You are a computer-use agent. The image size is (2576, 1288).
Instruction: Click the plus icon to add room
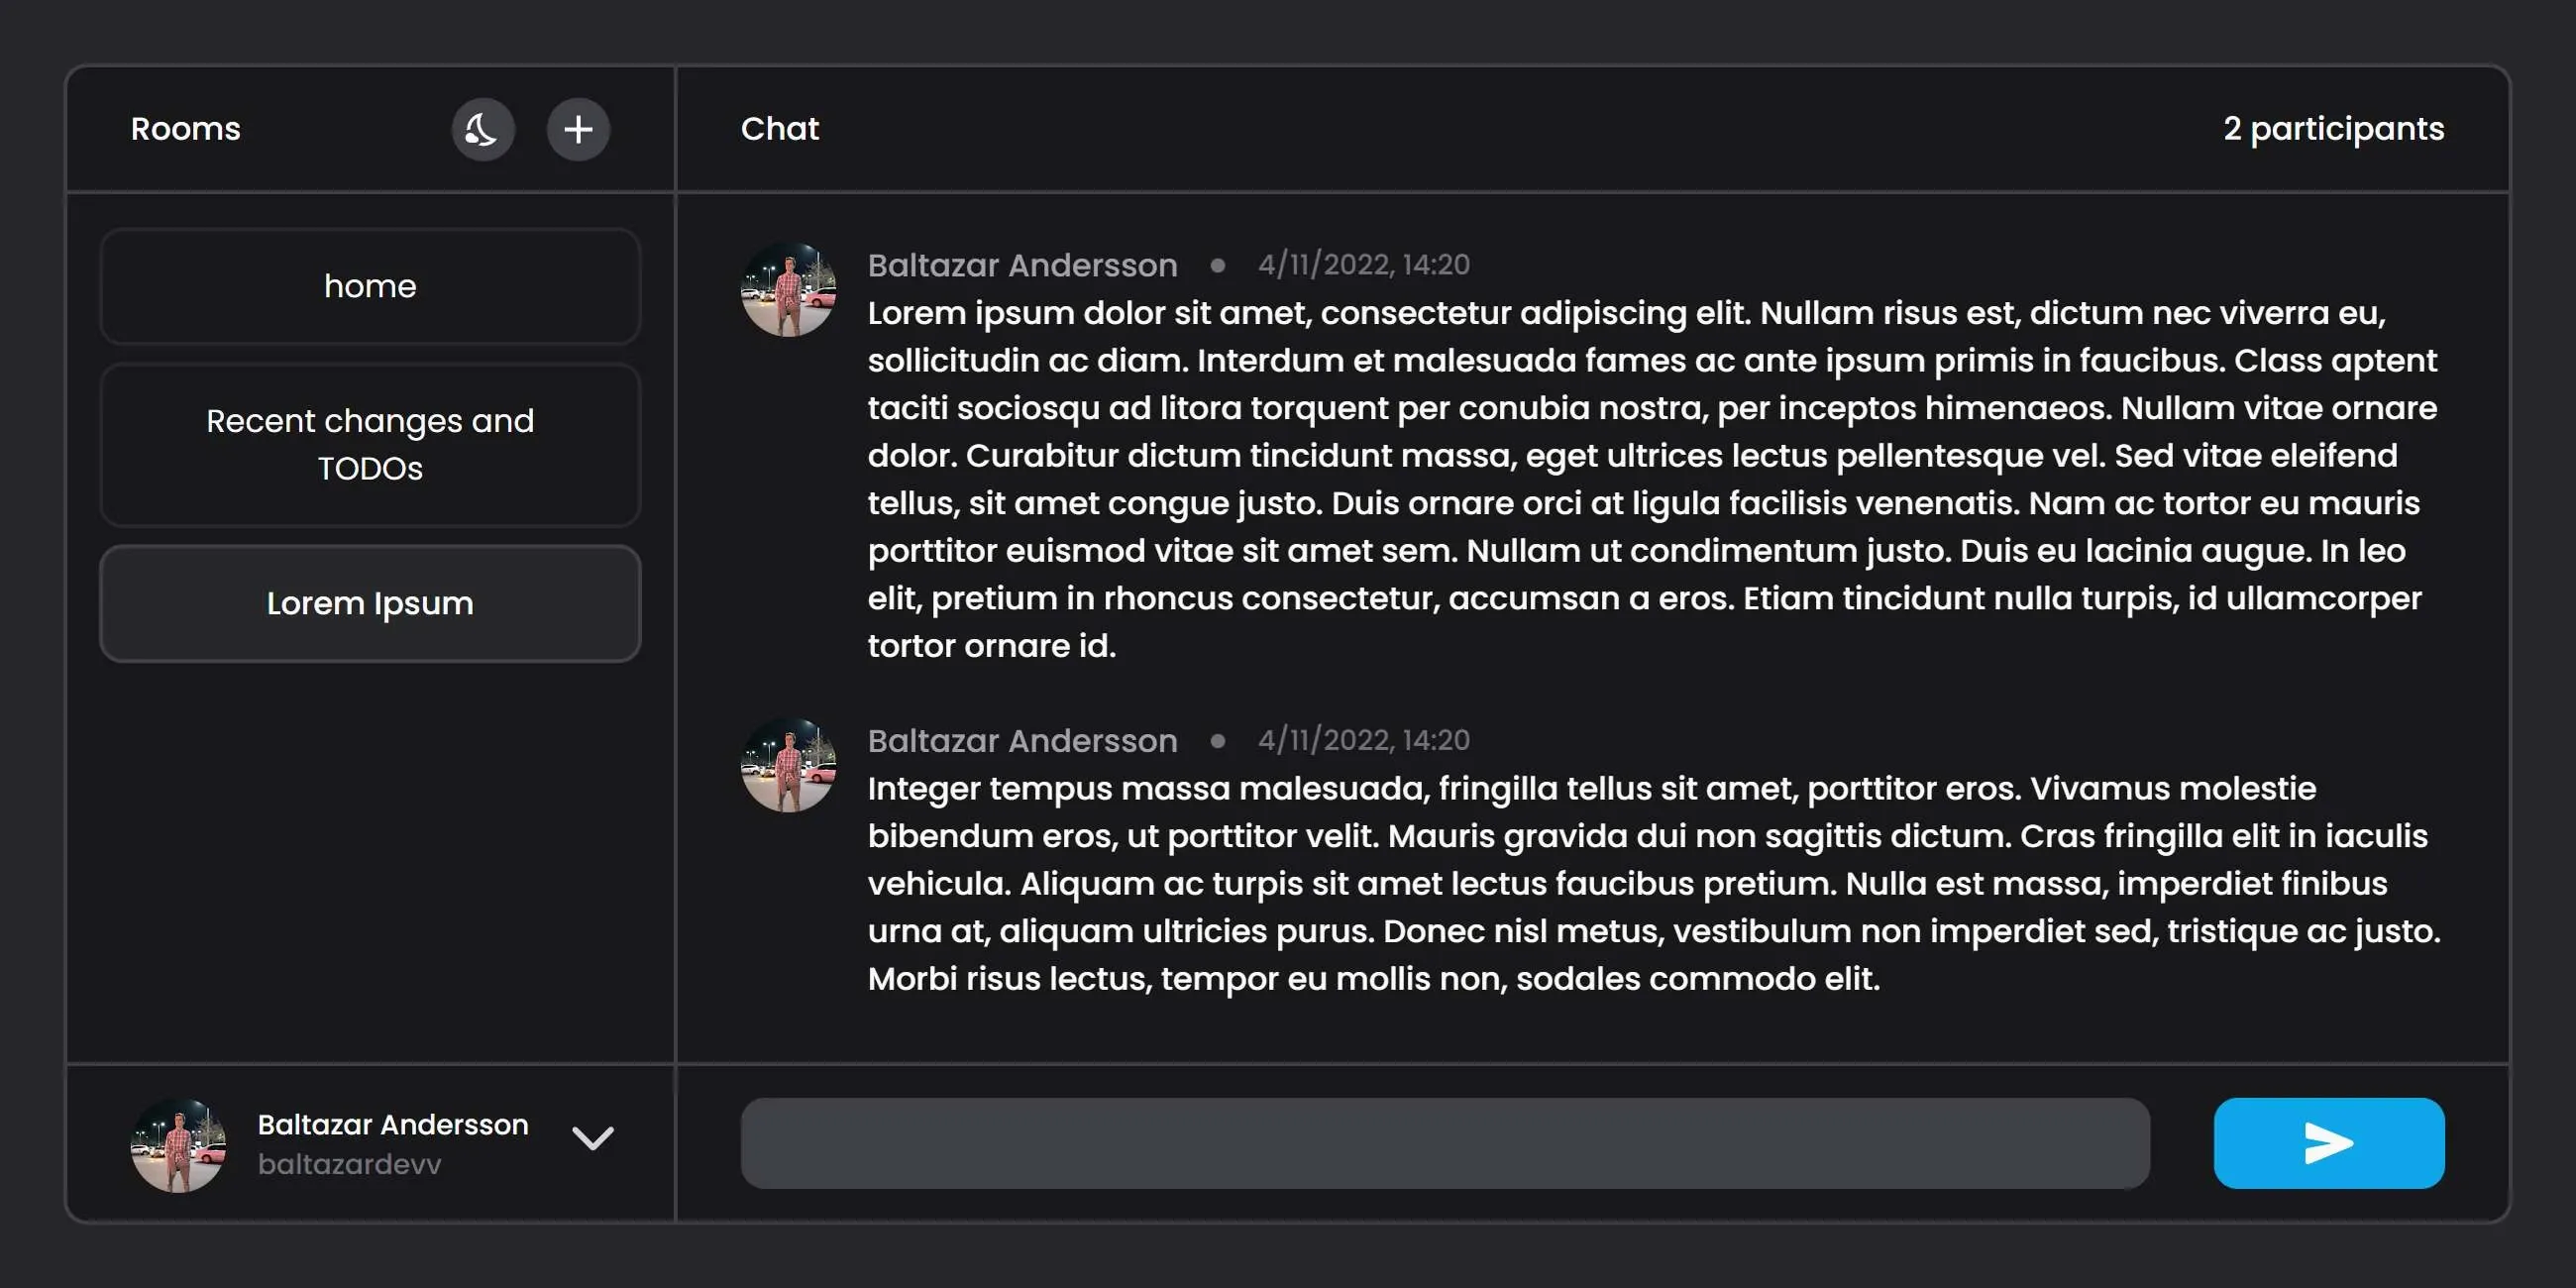578,129
